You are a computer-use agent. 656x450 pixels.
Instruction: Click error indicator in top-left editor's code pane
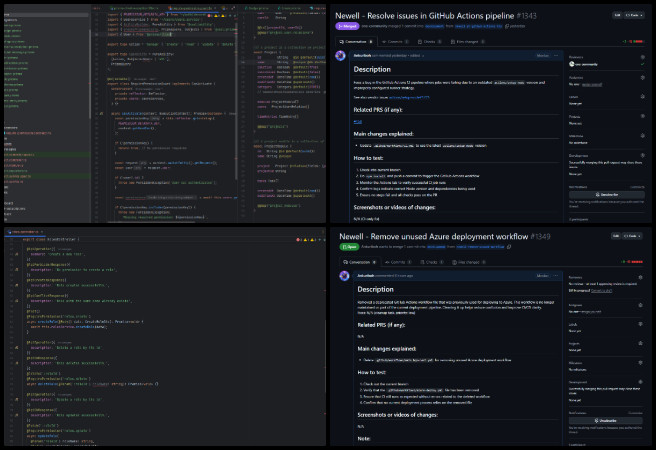click(x=210, y=15)
